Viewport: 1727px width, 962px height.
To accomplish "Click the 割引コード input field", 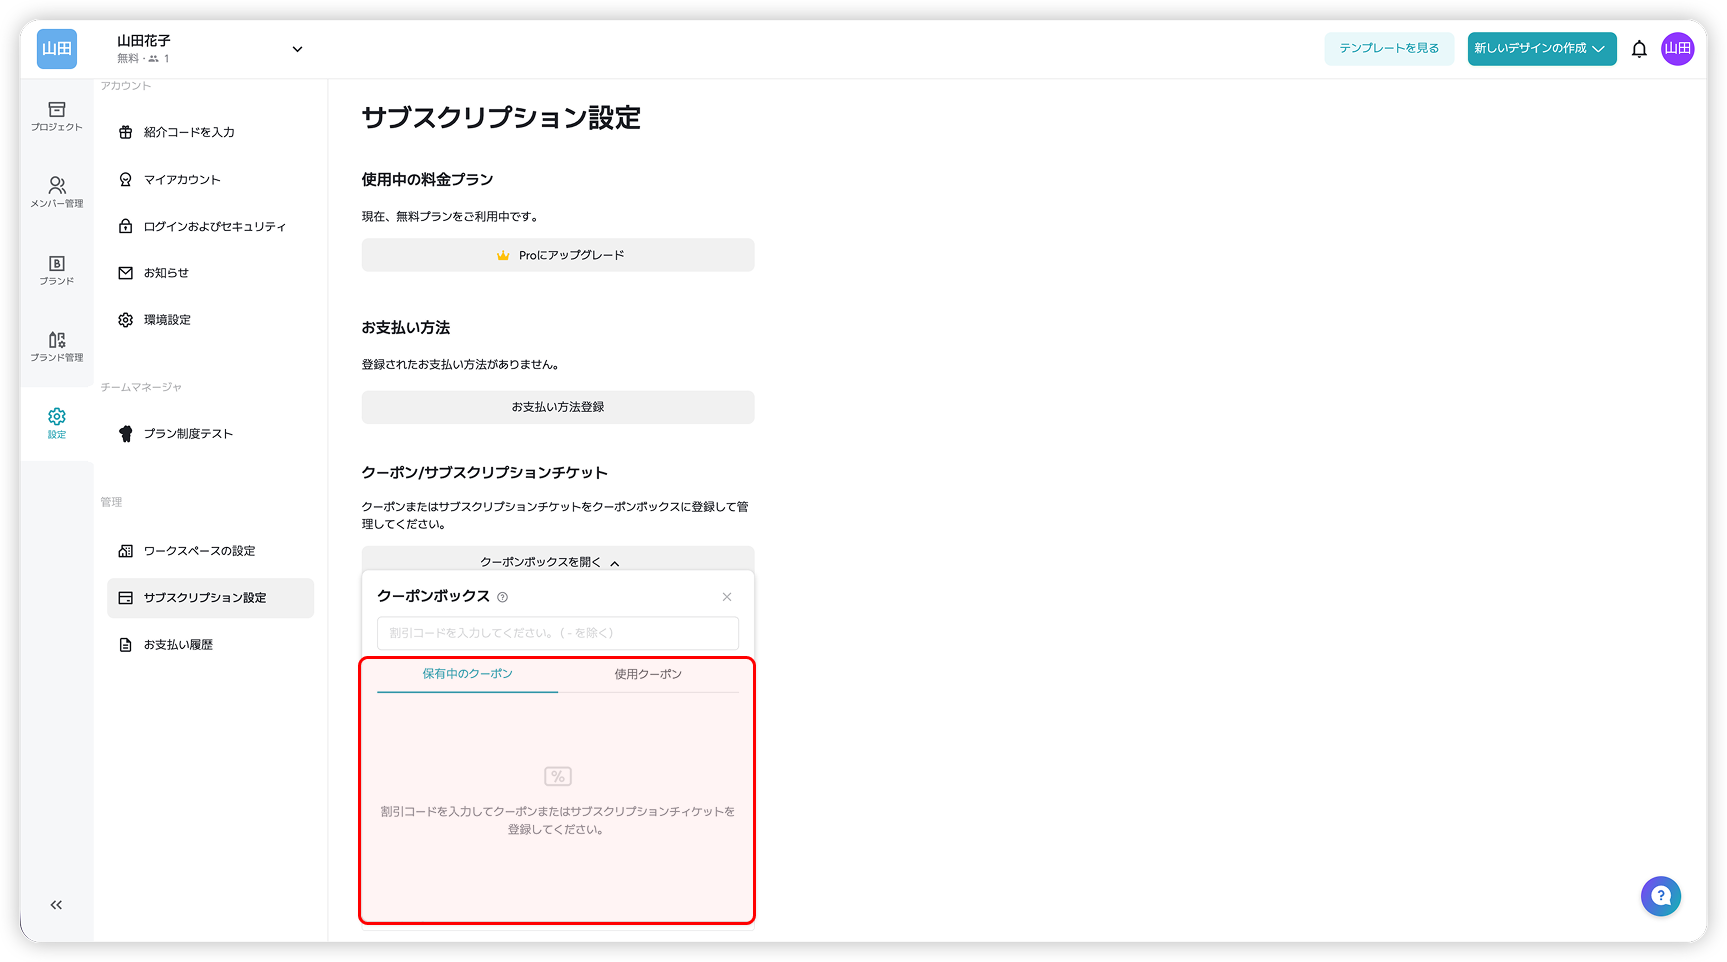I will tap(557, 632).
